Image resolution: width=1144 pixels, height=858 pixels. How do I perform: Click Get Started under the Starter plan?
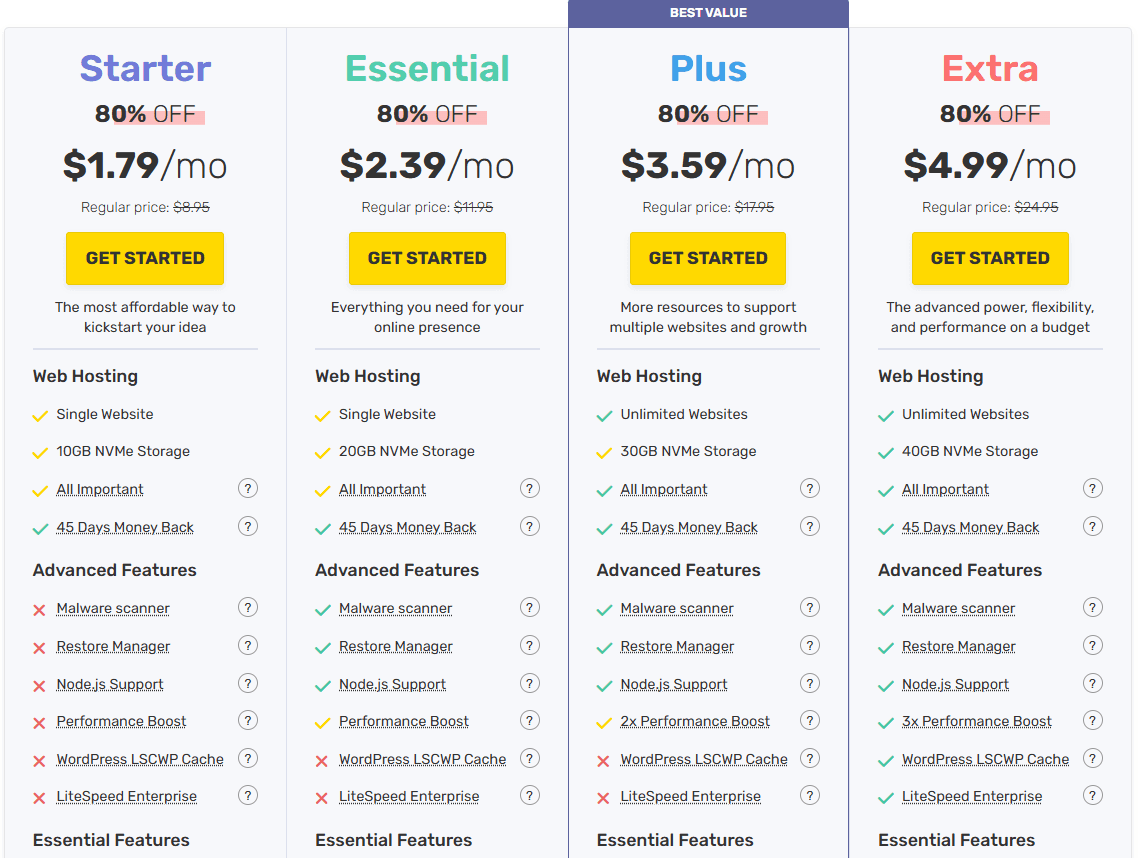pos(145,258)
